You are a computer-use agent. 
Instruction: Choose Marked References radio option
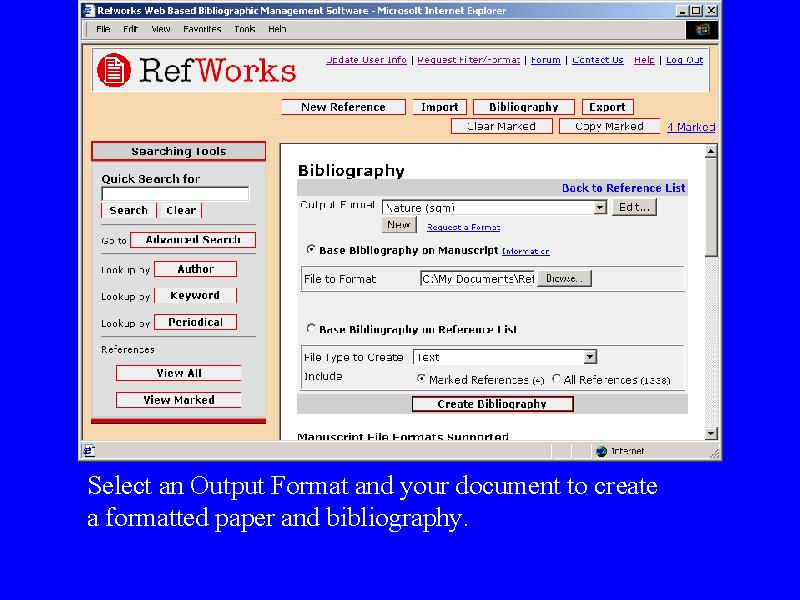pyautogui.click(x=421, y=379)
